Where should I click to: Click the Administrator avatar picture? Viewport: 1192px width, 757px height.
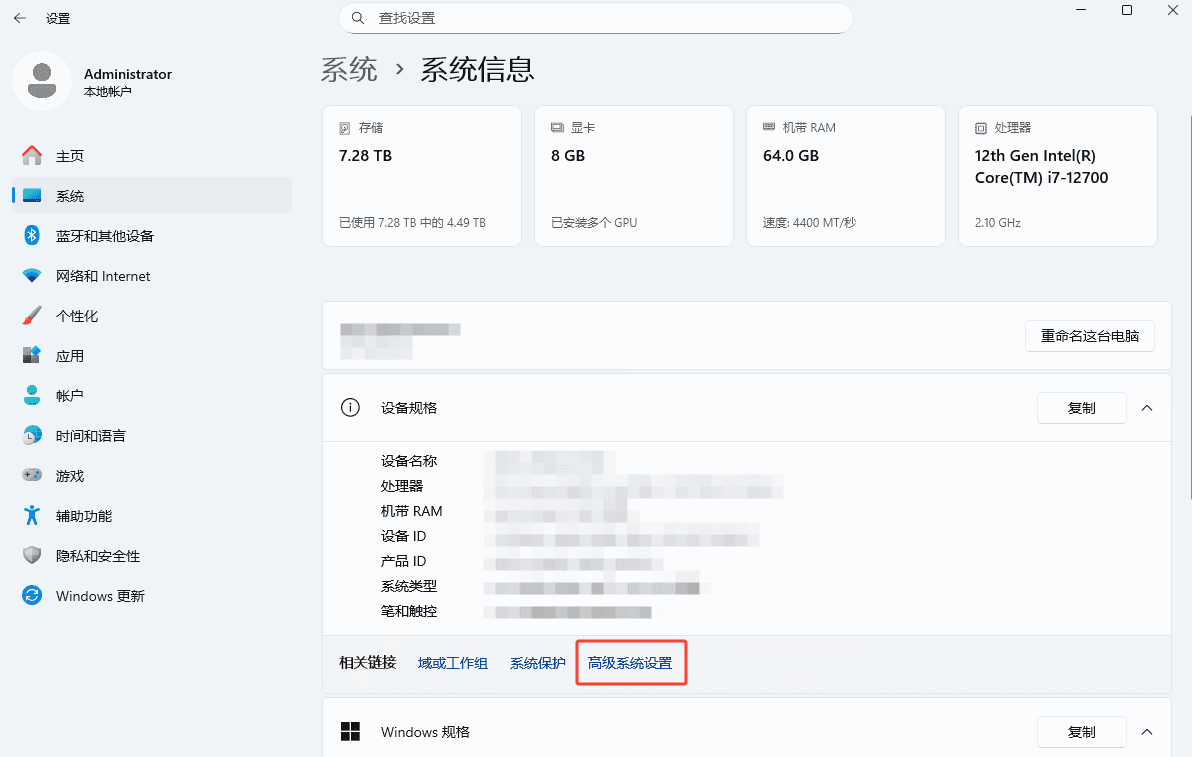pyautogui.click(x=42, y=81)
